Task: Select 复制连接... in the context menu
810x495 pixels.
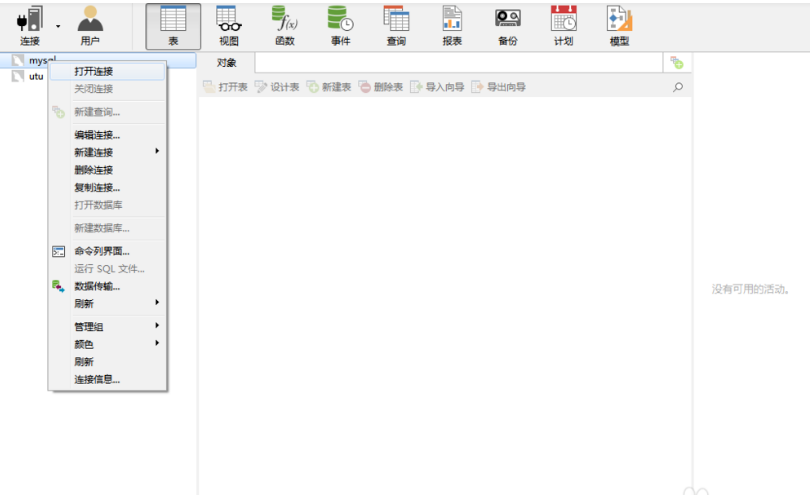Action: pos(107,188)
